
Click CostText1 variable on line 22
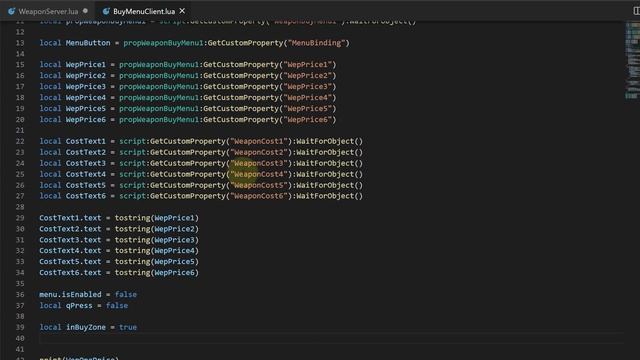(x=86, y=141)
